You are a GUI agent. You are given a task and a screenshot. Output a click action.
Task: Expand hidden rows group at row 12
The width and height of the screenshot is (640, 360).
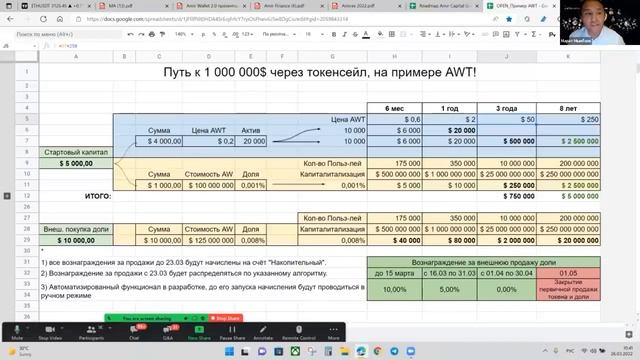pos(7,196)
